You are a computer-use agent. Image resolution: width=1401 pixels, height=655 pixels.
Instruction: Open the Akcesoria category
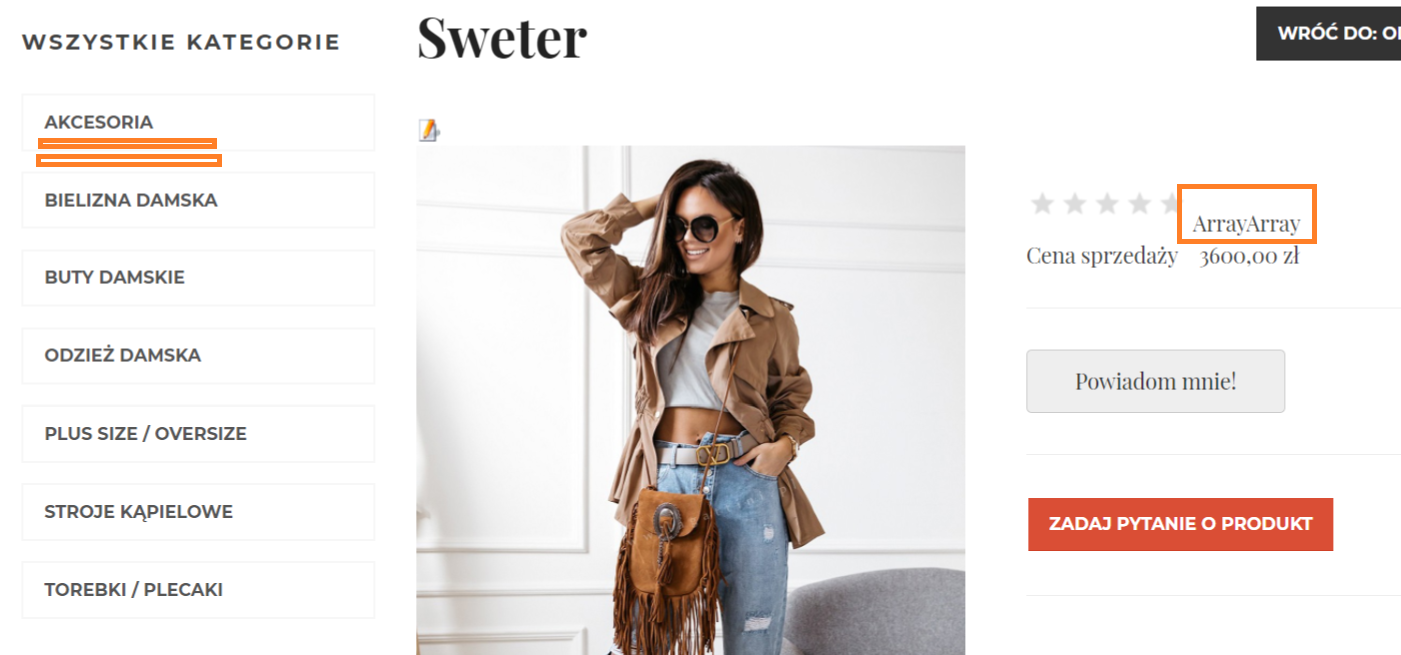pyautogui.click(x=198, y=122)
